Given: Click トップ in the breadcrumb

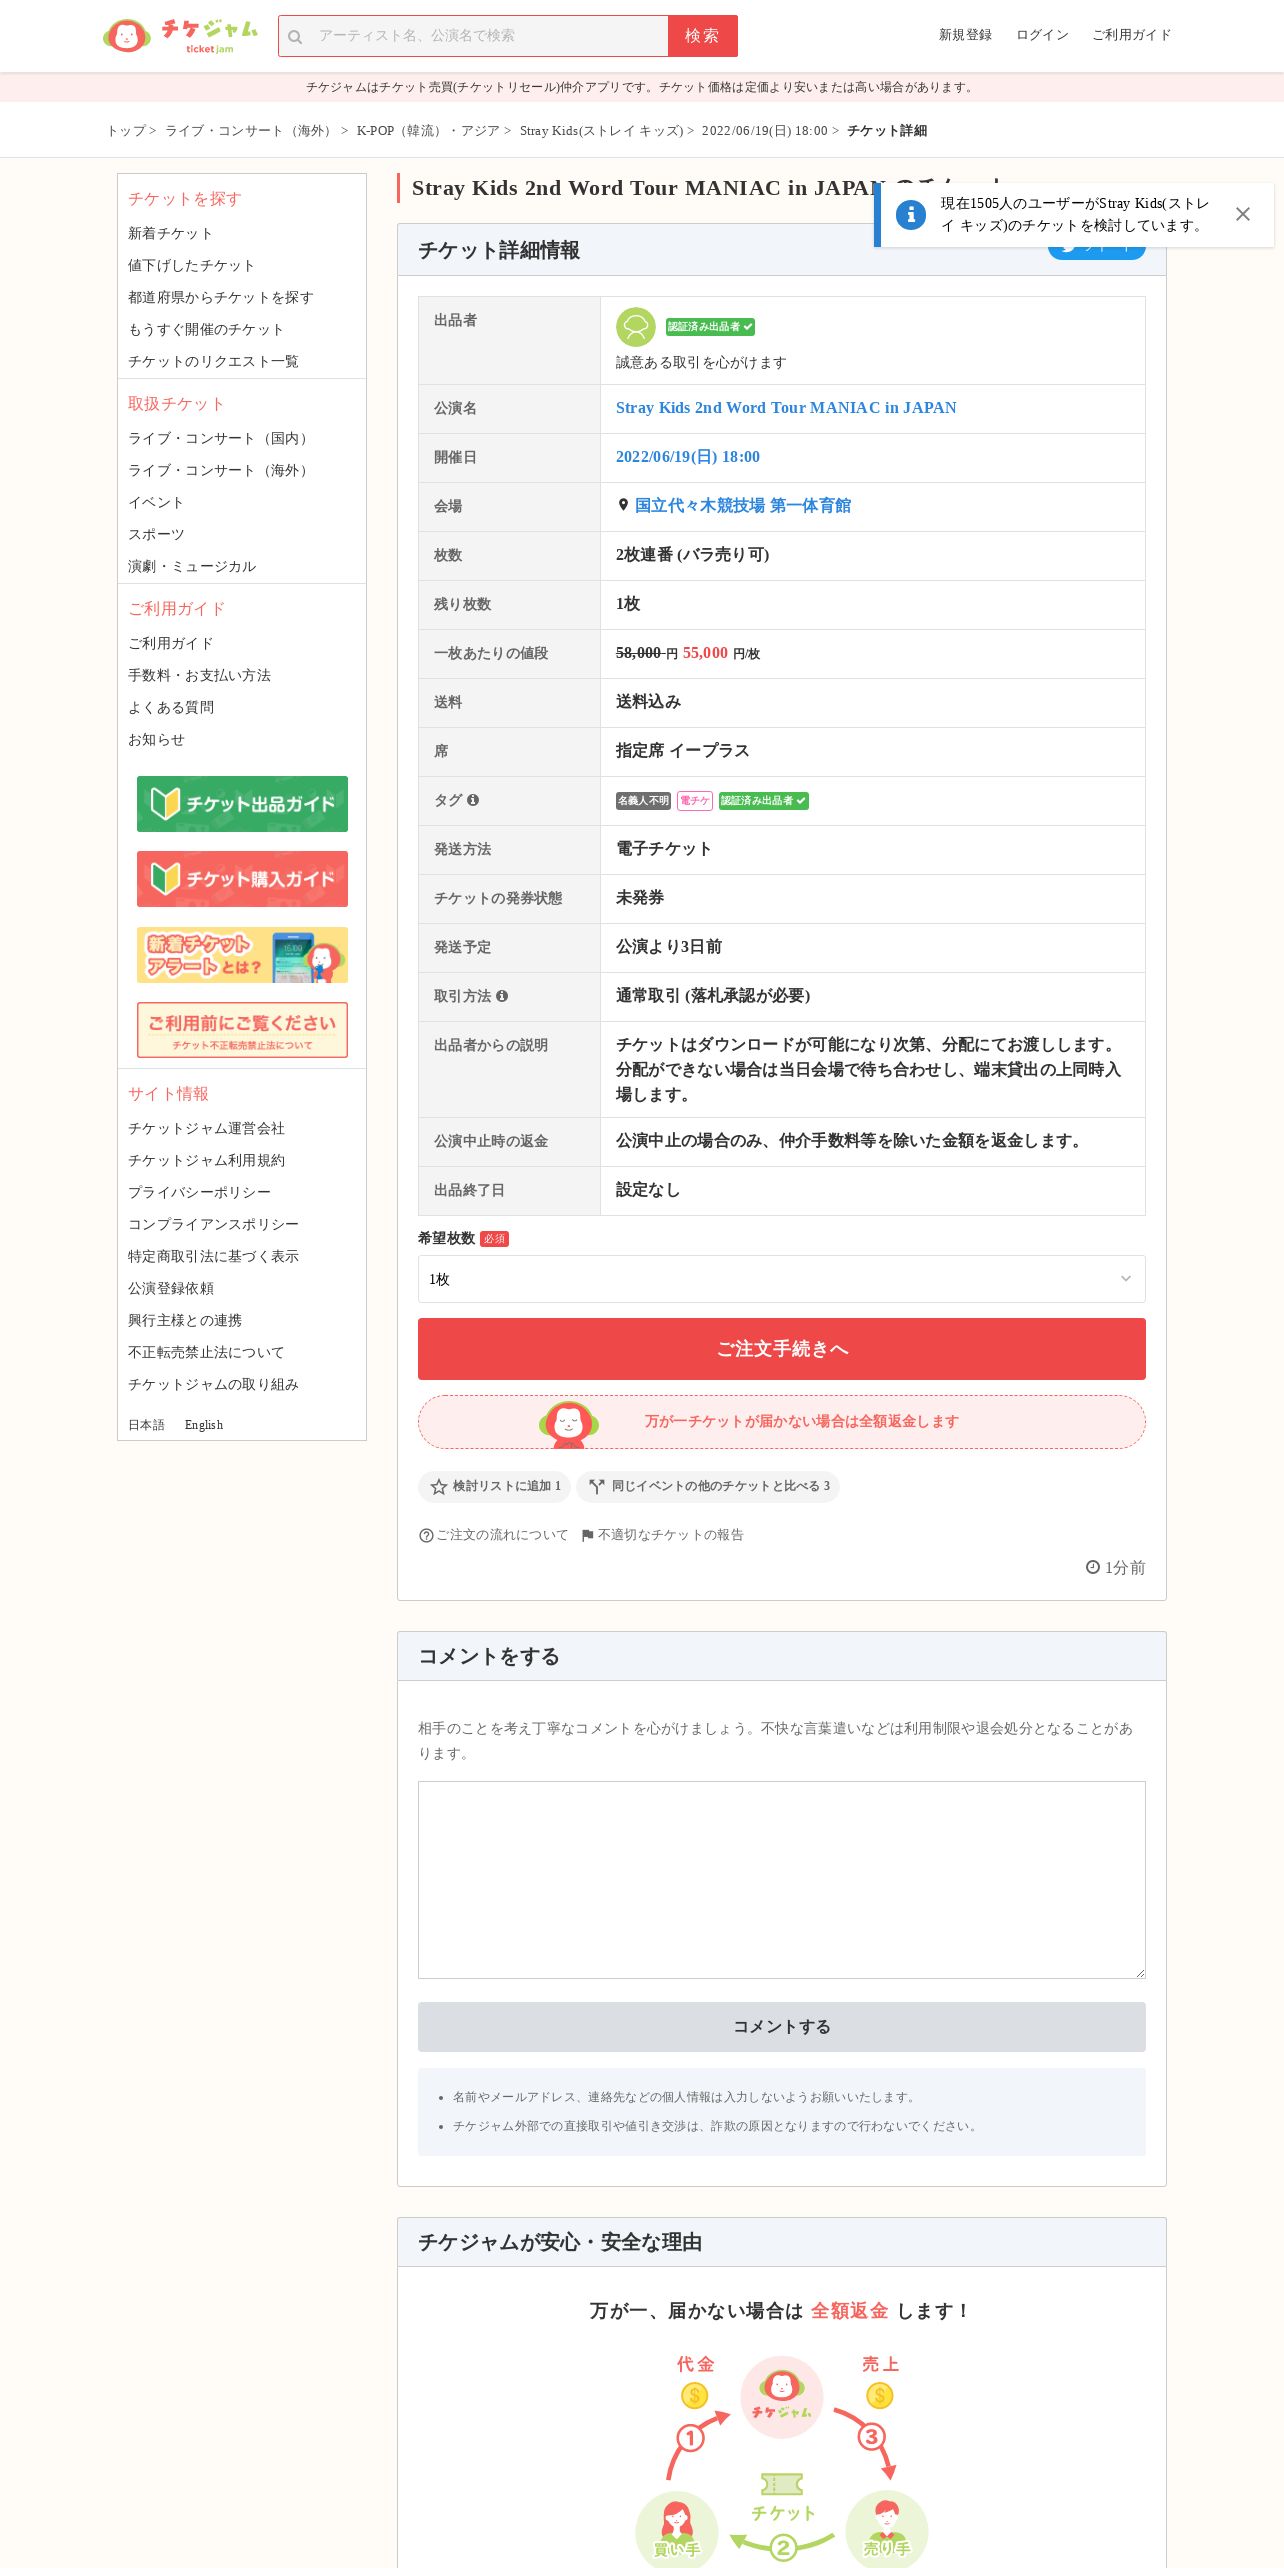Looking at the screenshot, I should [x=127, y=131].
